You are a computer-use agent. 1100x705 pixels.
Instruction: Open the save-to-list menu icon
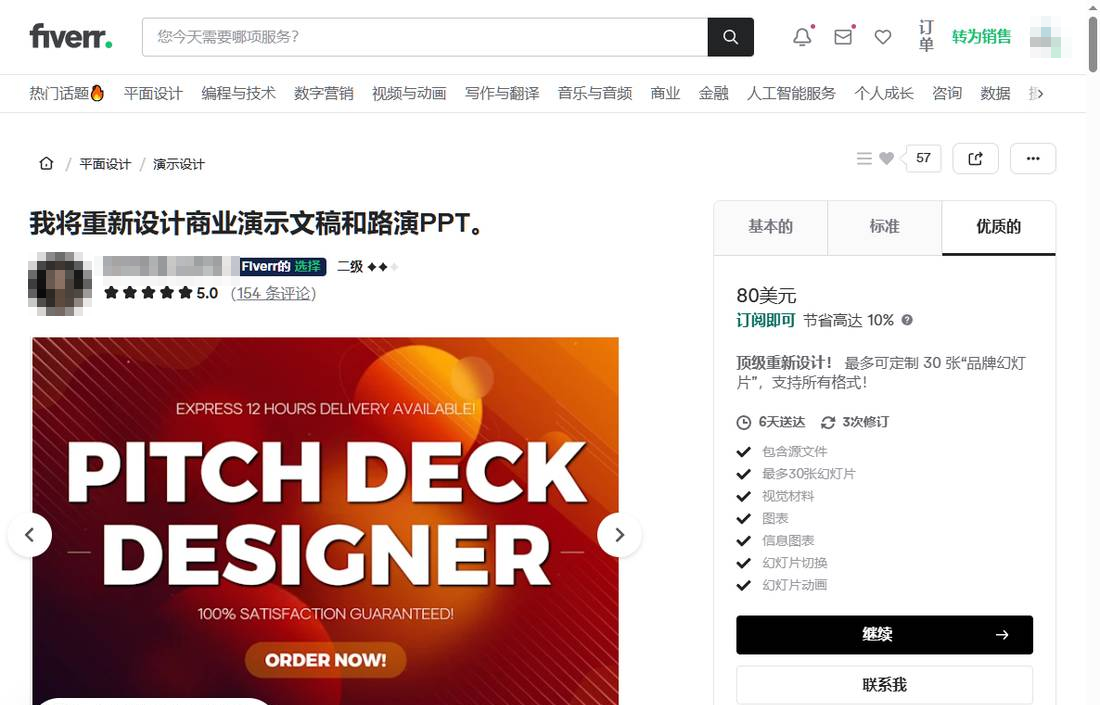(x=864, y=159)
